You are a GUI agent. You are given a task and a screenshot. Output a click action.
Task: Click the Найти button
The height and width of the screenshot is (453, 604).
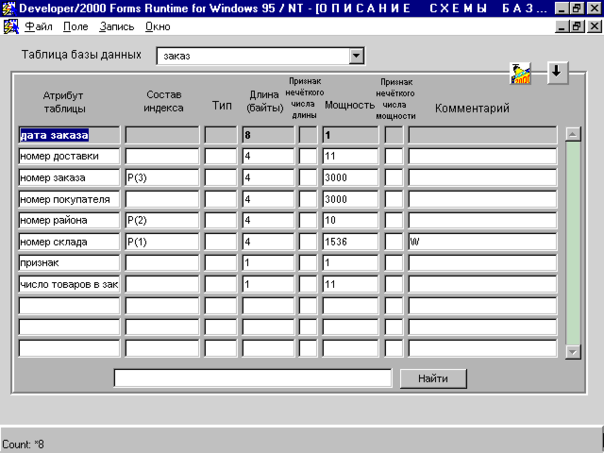(x=433, y=378)
